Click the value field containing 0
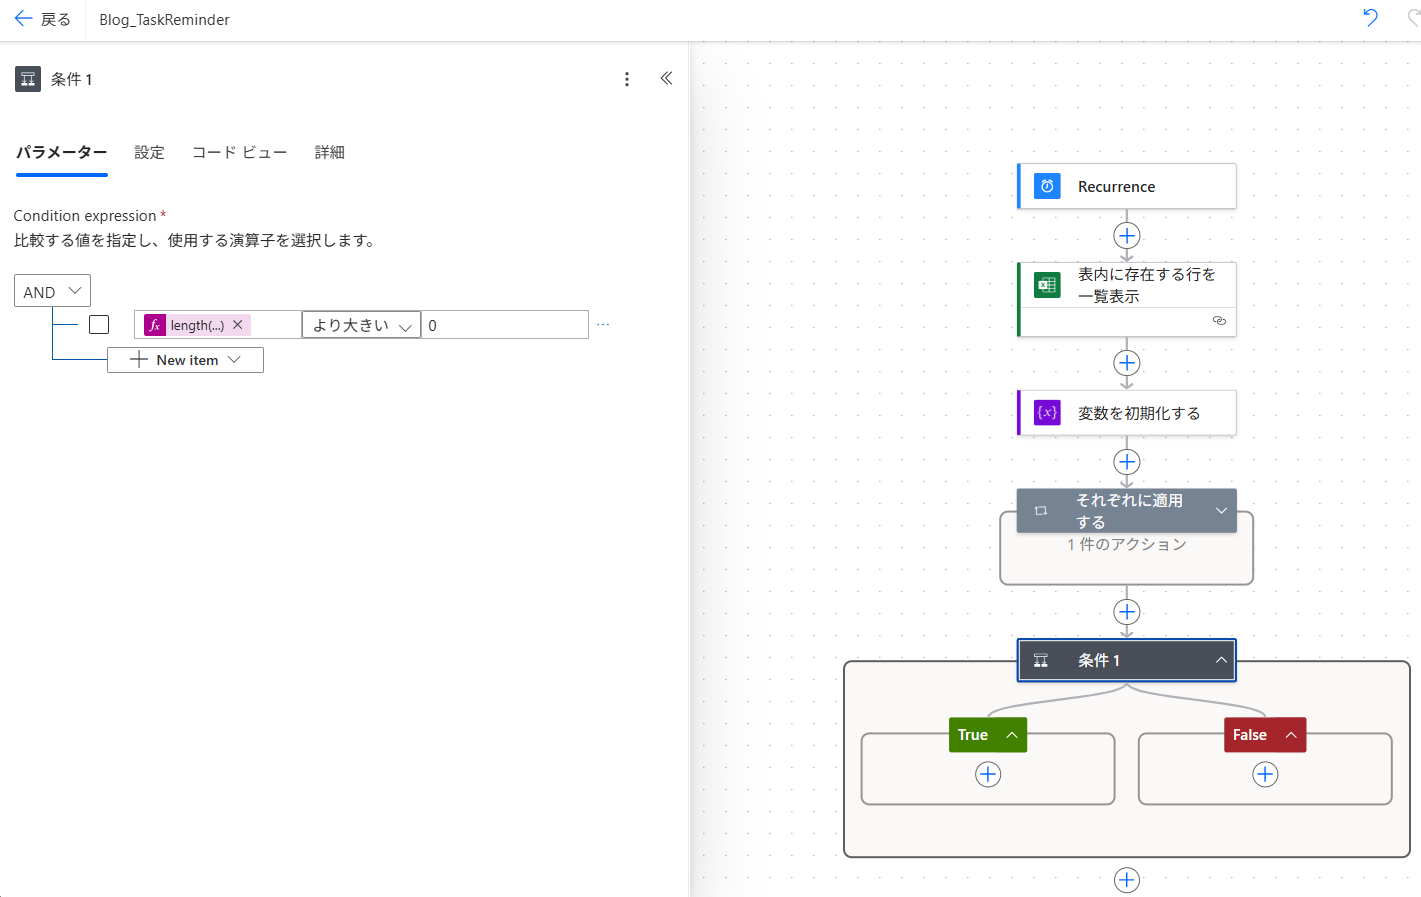Viewport: 1421px width, 897px height. pos(504,325)
